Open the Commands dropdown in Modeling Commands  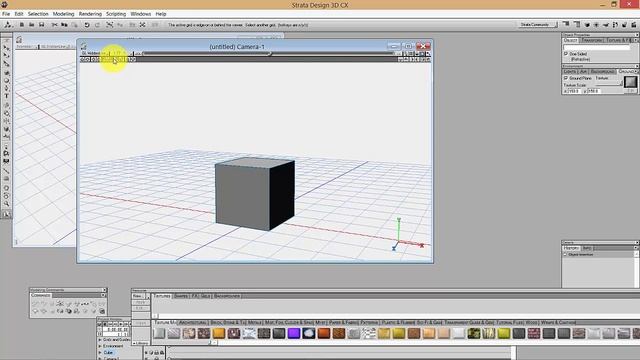click(x=103, y=295)
